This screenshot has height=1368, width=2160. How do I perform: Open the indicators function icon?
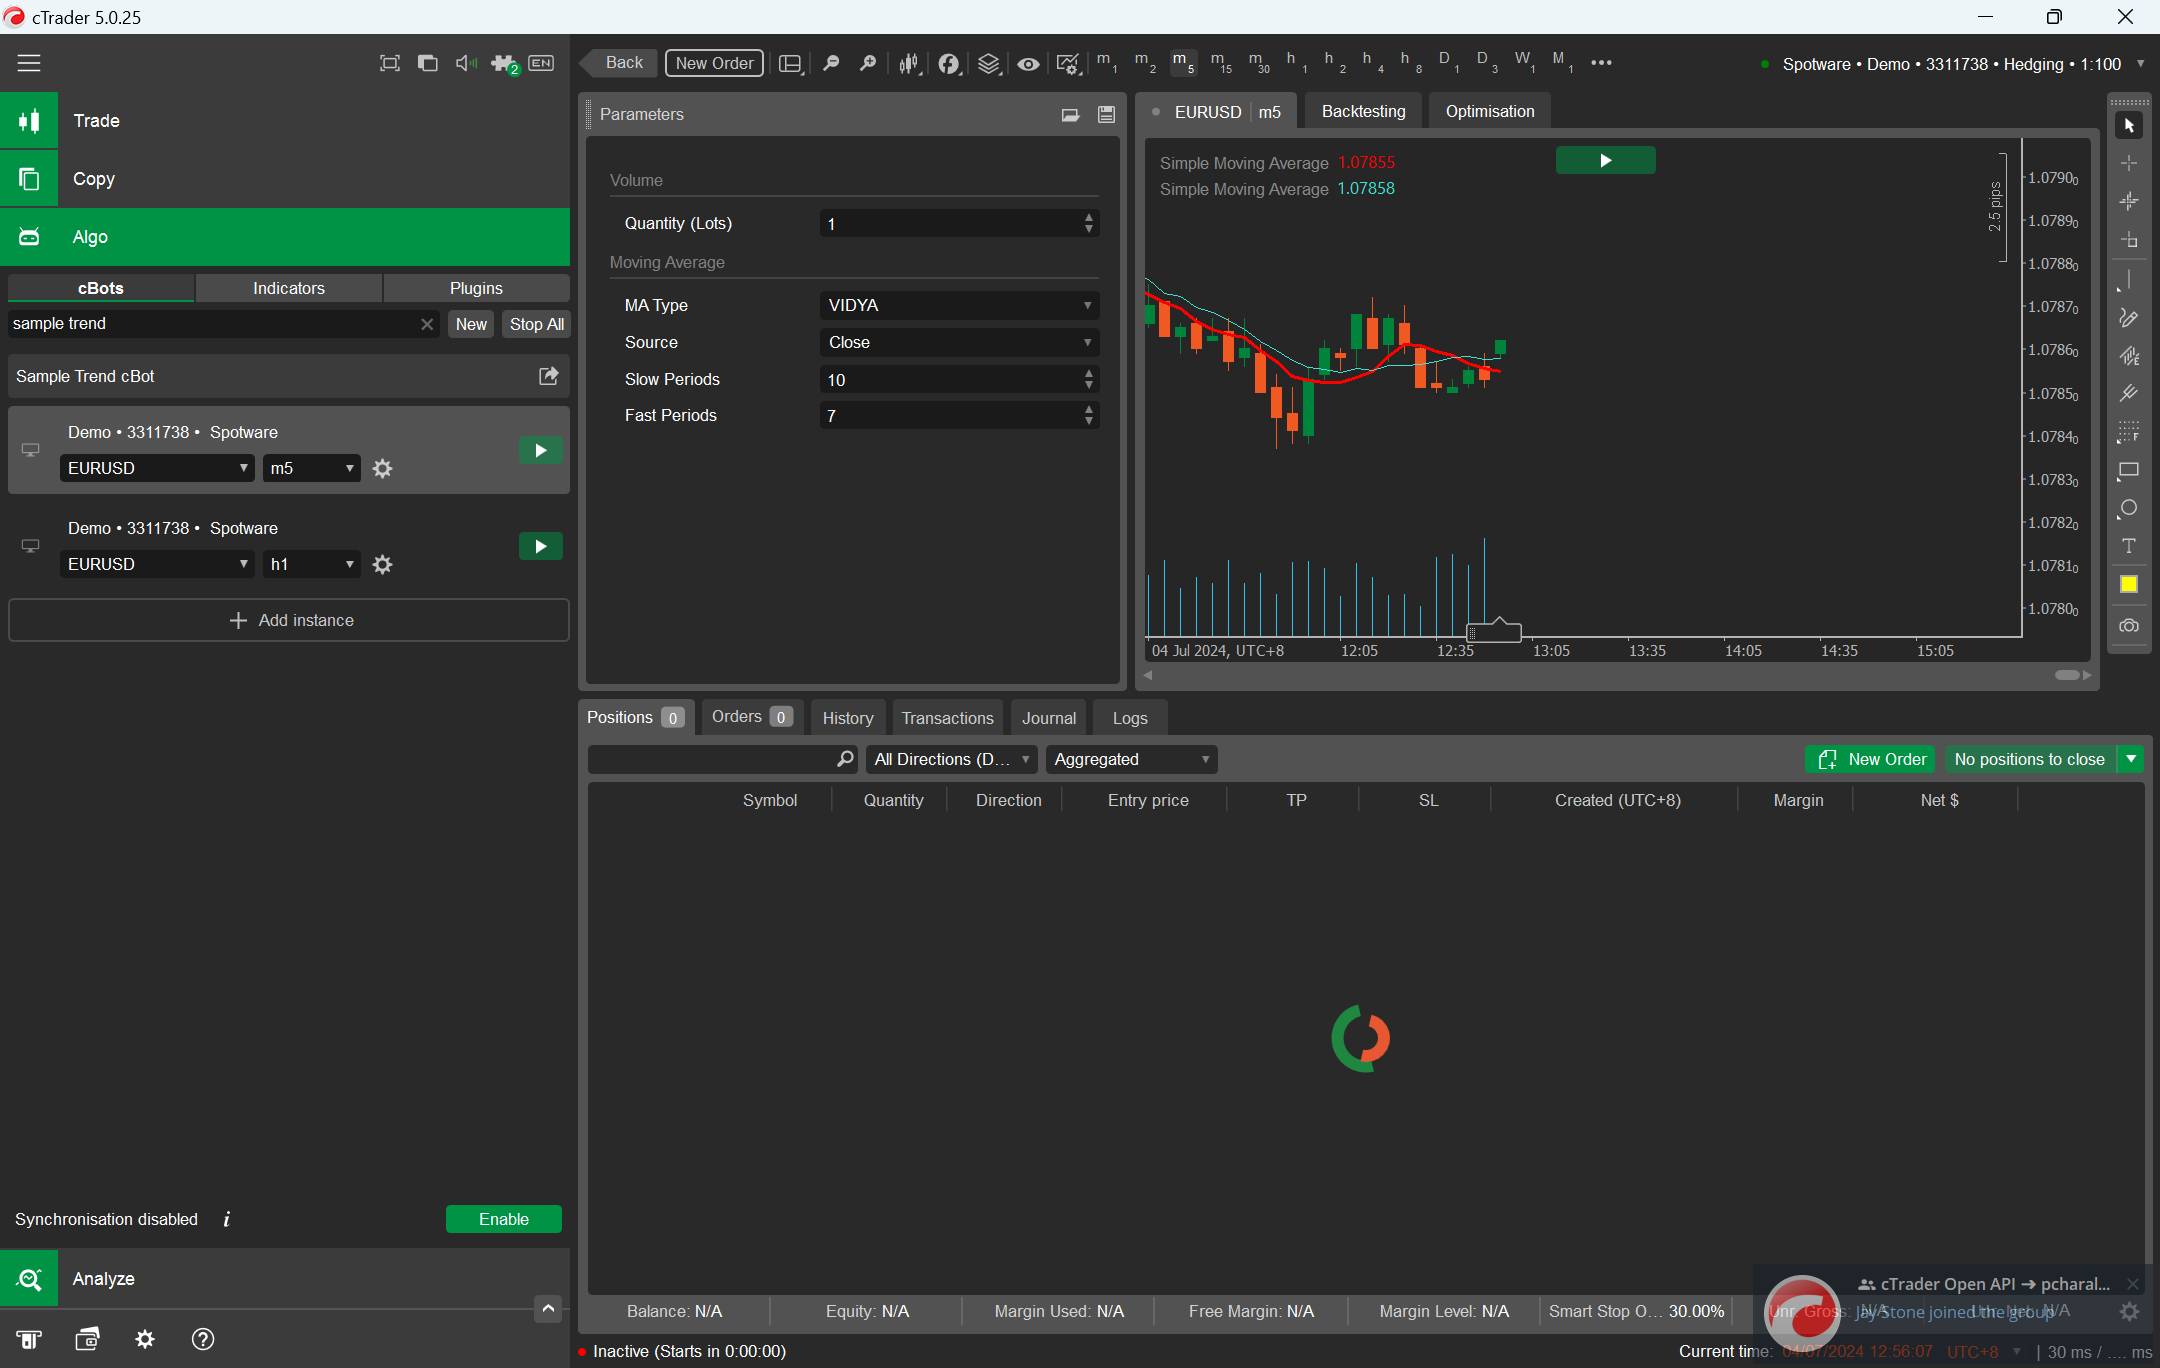948,63
